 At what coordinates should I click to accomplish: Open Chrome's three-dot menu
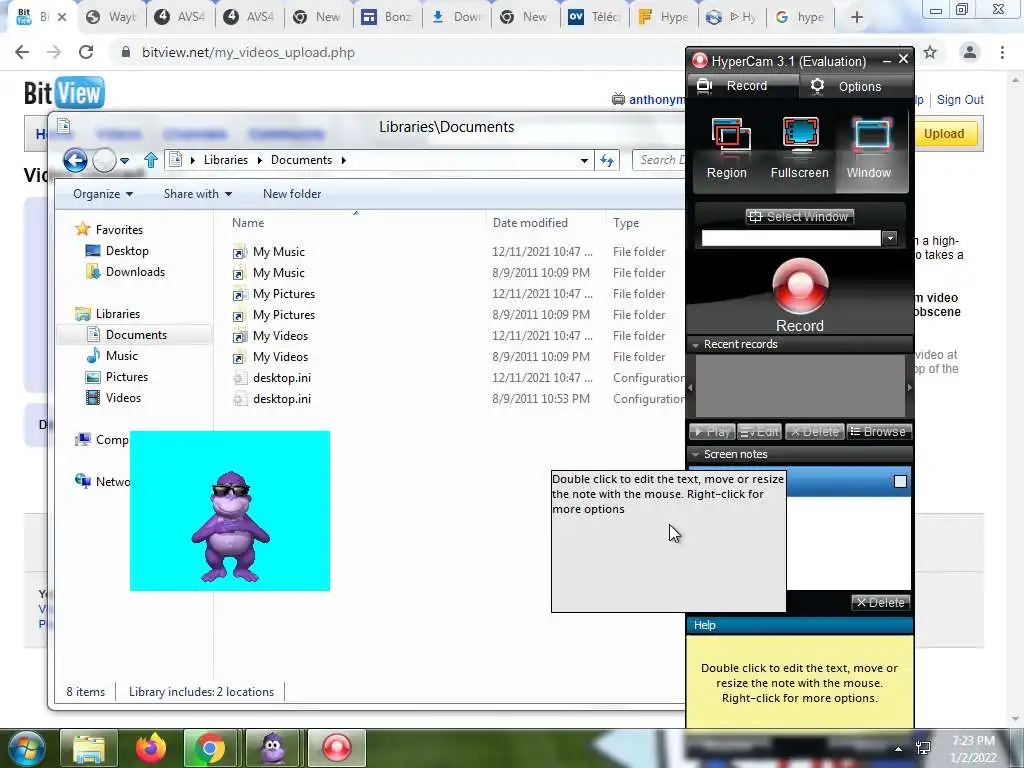tap(1002, 52)
